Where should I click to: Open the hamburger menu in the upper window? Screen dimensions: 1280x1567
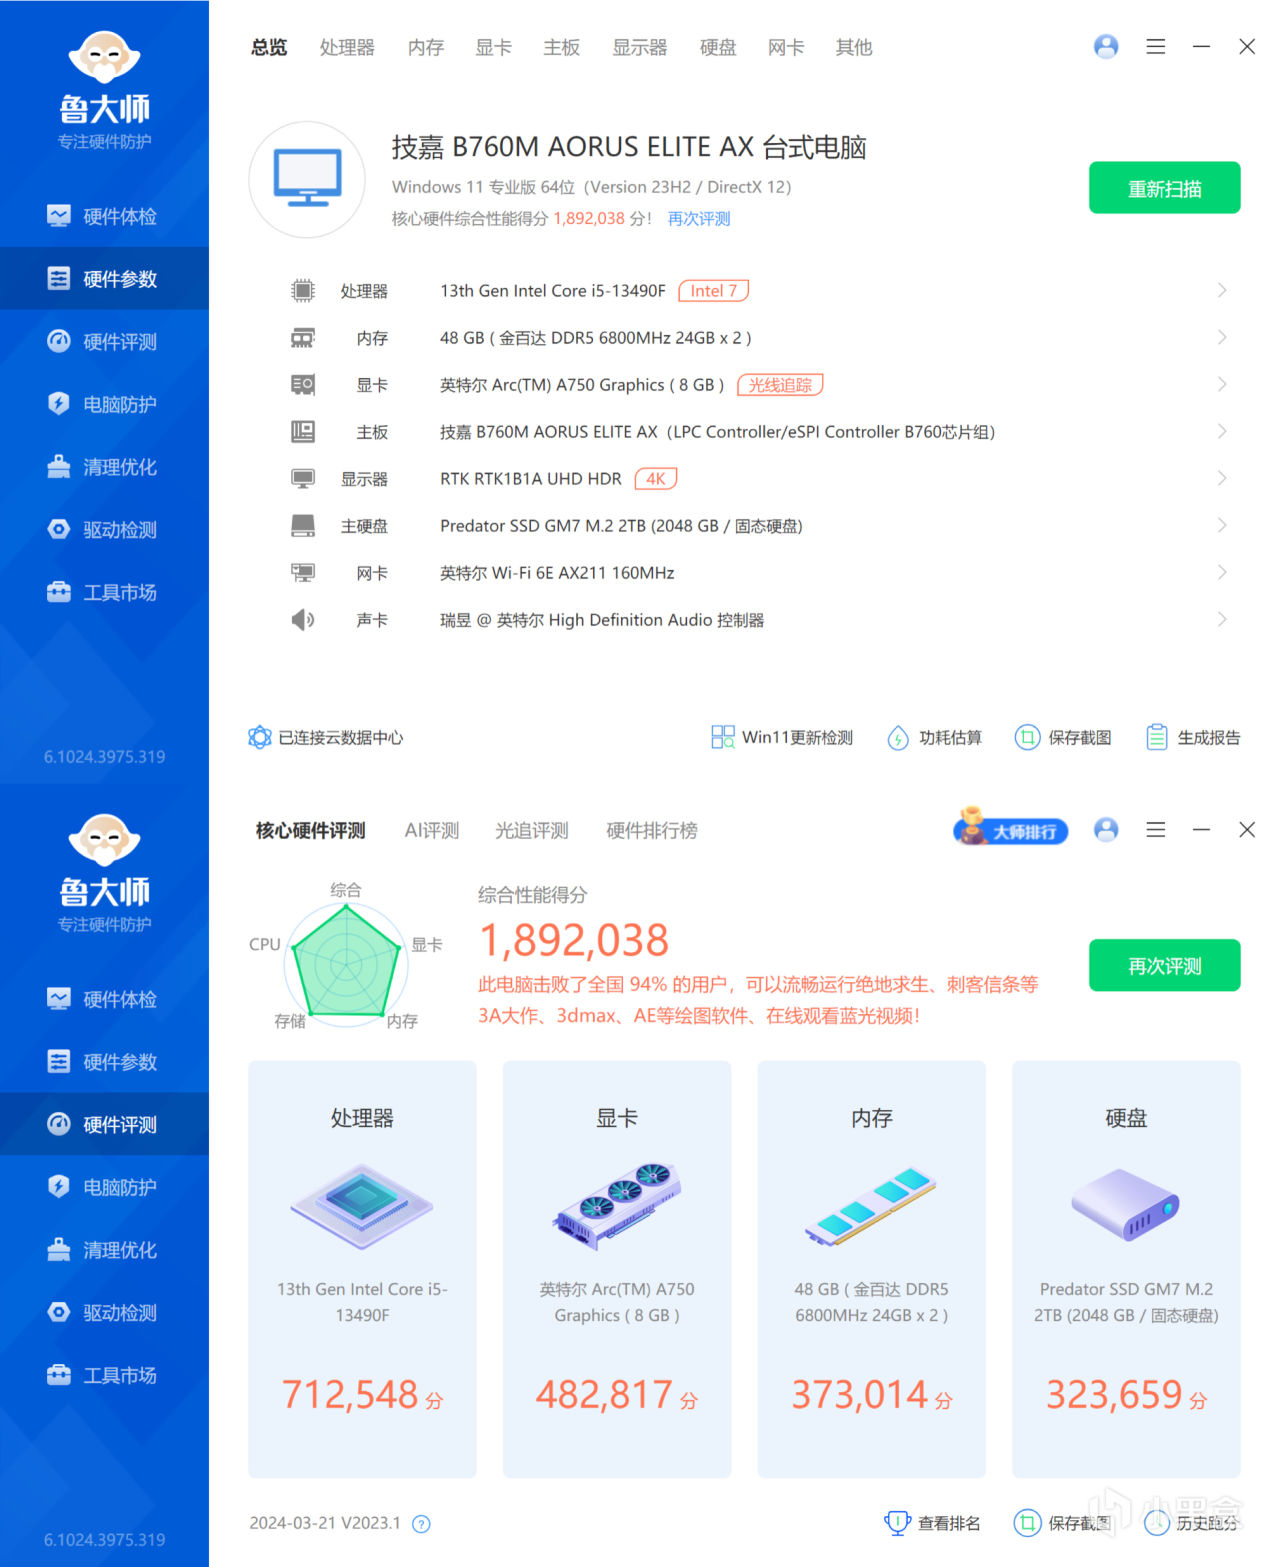(x=1156, y=47)
